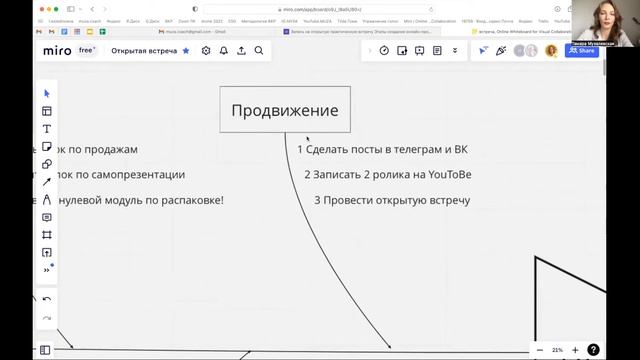Select text 2 Записать 2 ролика на YouTube
The image size is (640, 360).
coord(388,174)
